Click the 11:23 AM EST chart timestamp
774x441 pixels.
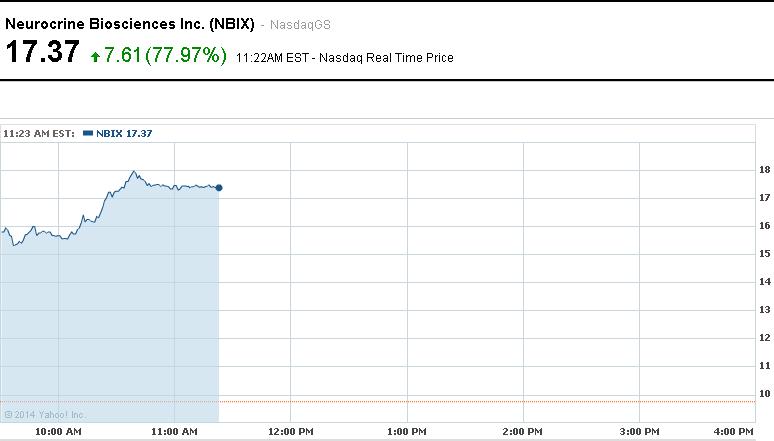(40, 133)
